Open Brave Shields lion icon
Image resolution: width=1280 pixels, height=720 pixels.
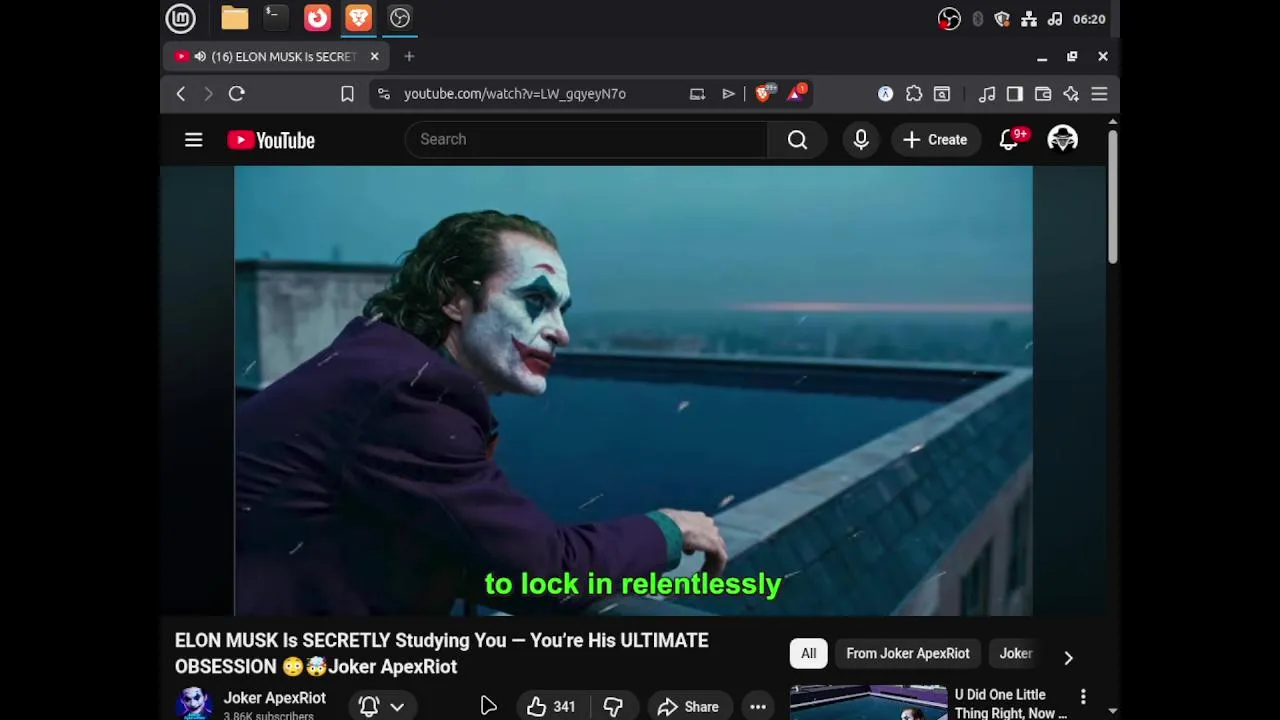coord(764,93)
